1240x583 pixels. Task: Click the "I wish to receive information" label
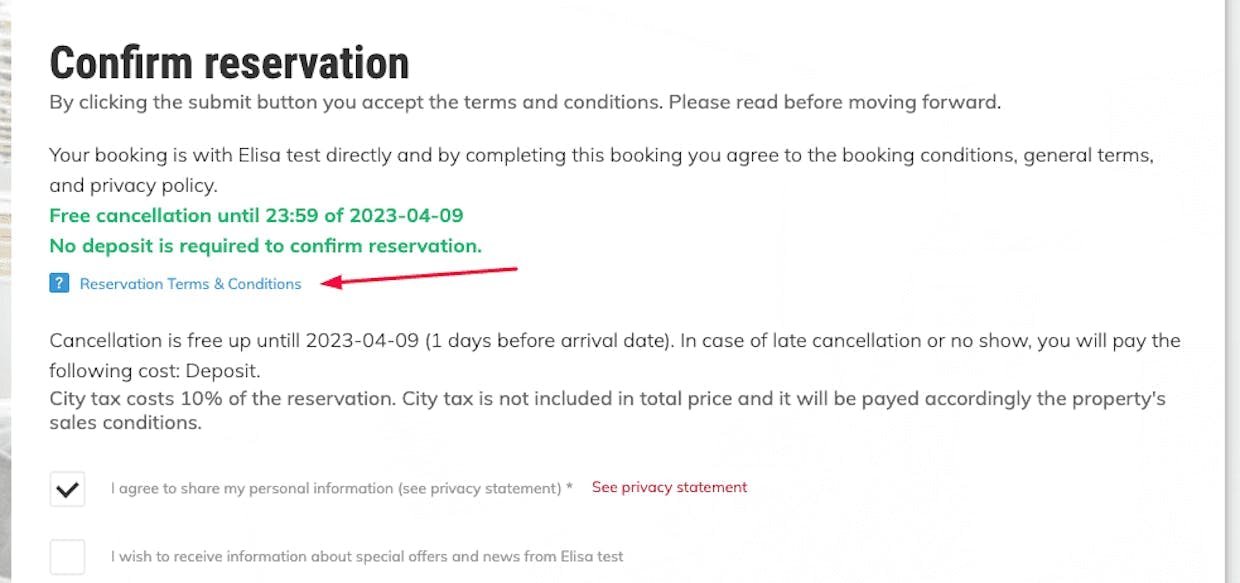click(x=366, y=556)
